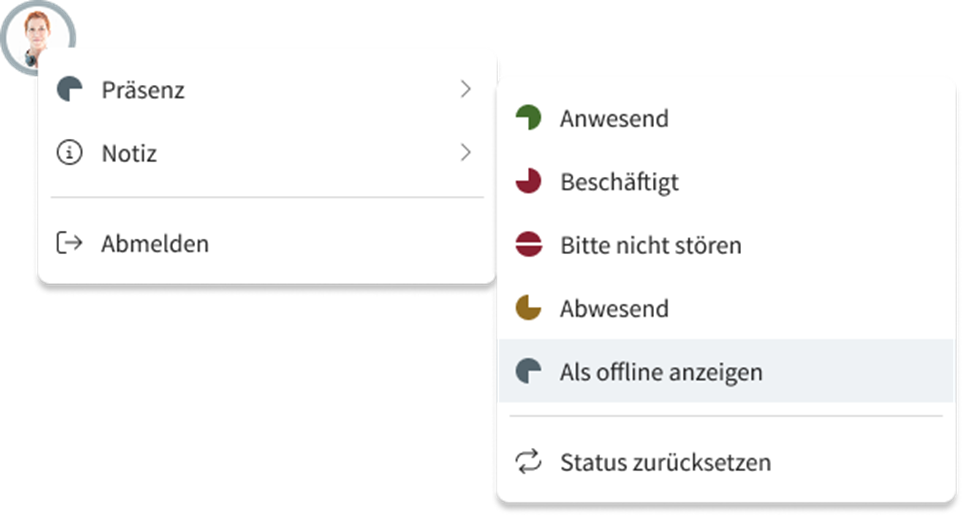The image size is (962, 515).
Task: Click the Bitte nicht stören icon
Action: 528,245
